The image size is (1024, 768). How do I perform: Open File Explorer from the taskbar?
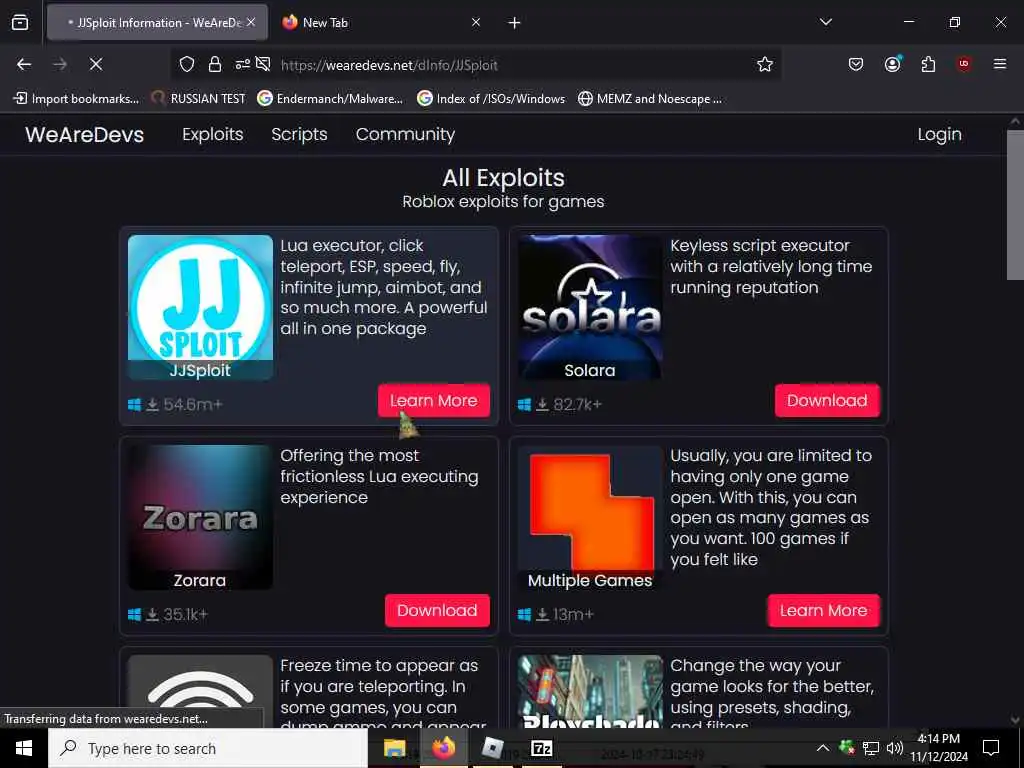coord(394,748)
